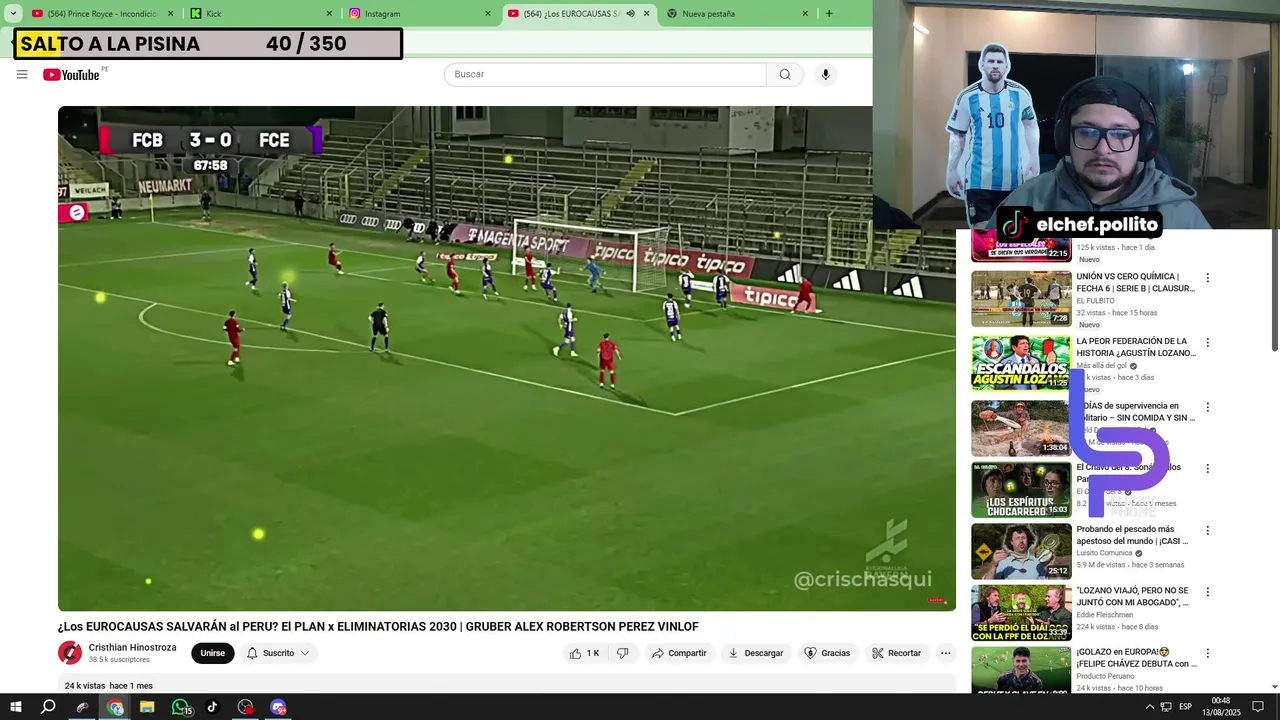Viewport: 1280px width, 720px height.
Task: Open options for El Chavo del 8 video
Action: click(x=1207, y=468)
